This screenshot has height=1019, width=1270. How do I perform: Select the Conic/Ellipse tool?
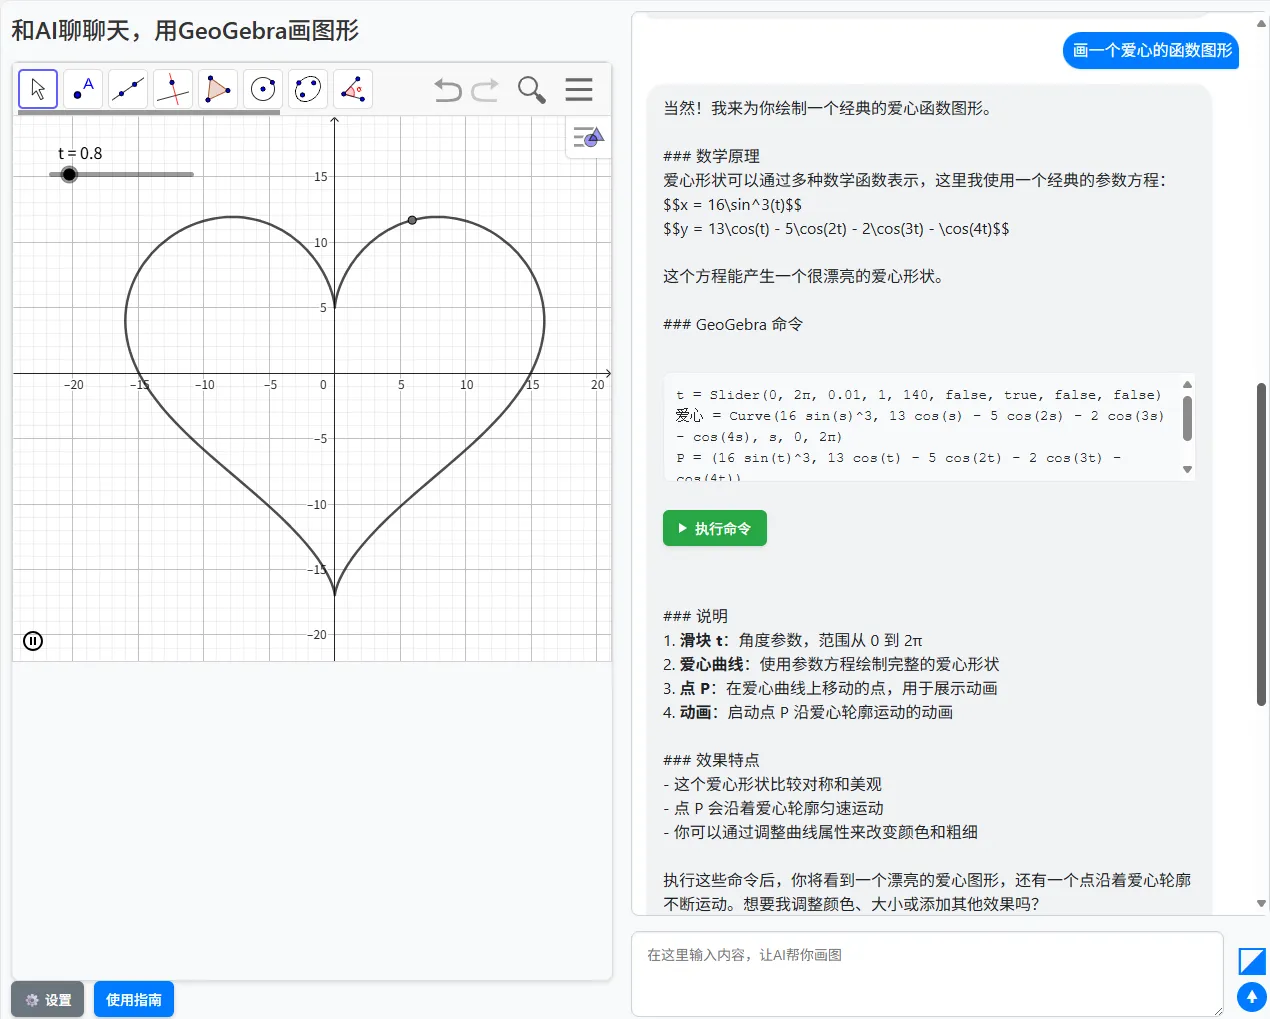point(307,89)
